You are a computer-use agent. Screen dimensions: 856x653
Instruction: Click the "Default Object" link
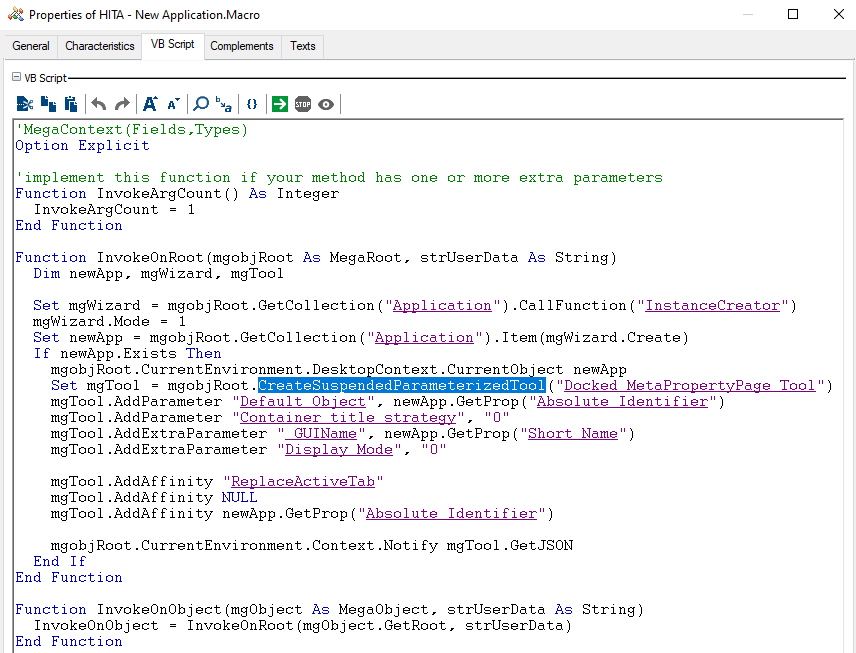click(302, 401)
